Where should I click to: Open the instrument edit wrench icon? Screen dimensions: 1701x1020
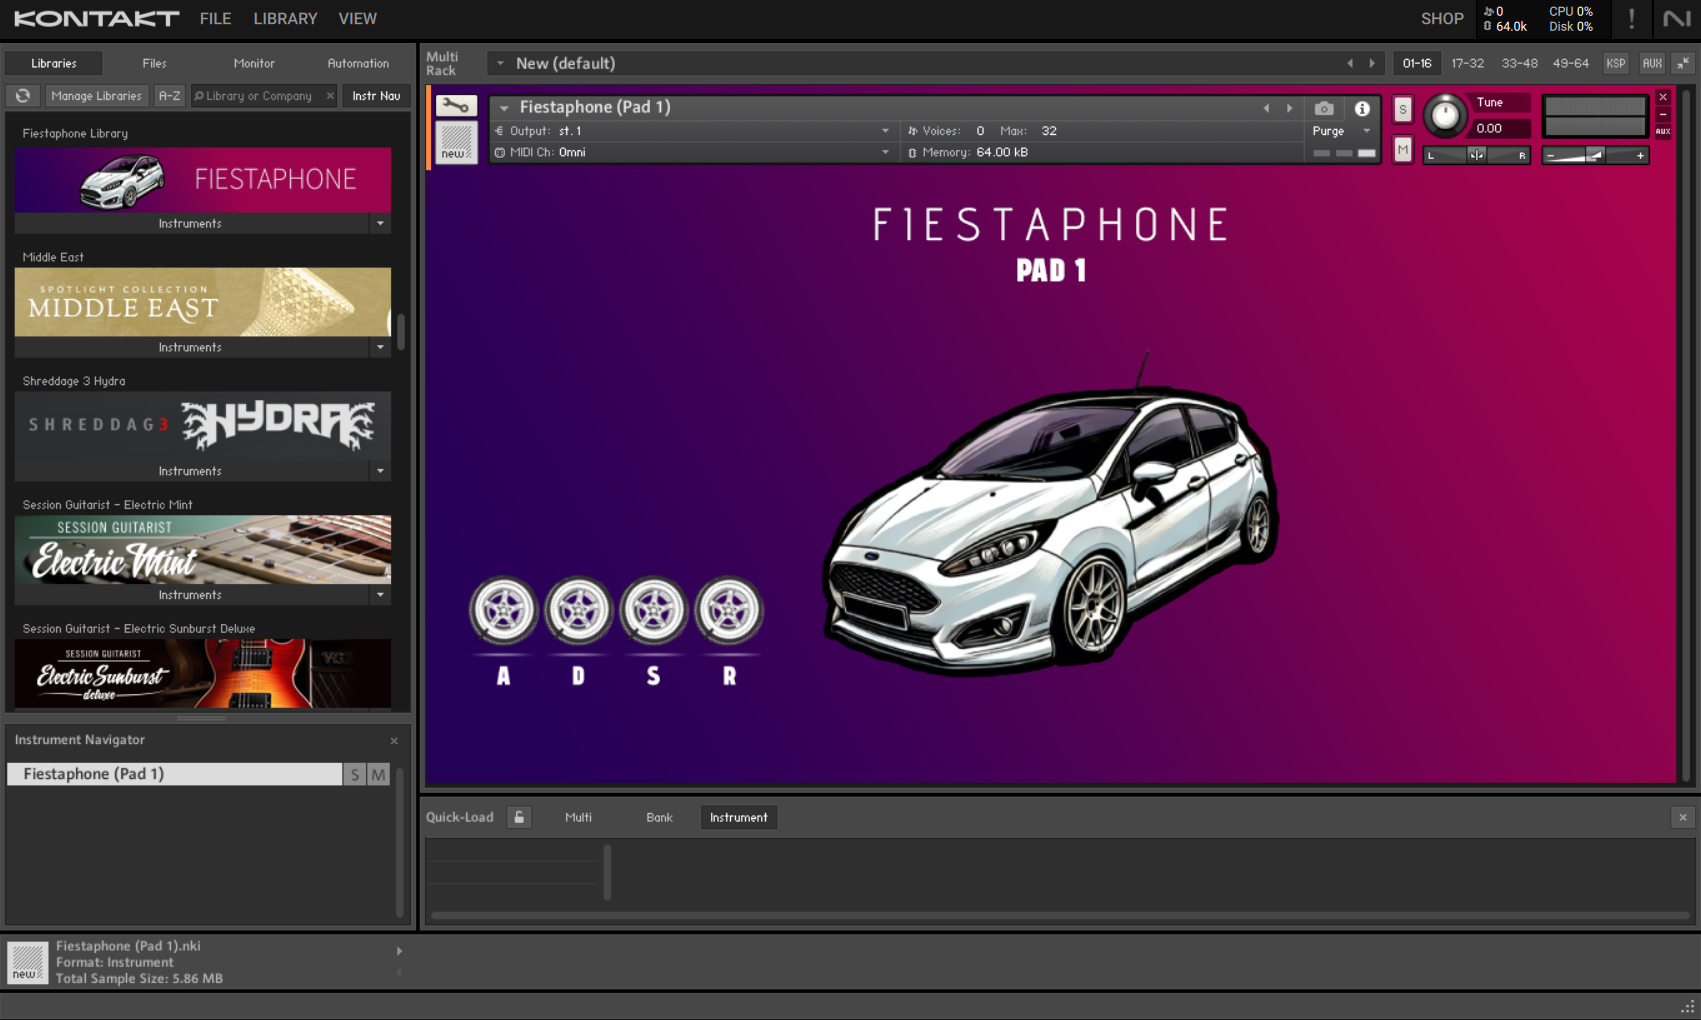[x=456, y=106]
